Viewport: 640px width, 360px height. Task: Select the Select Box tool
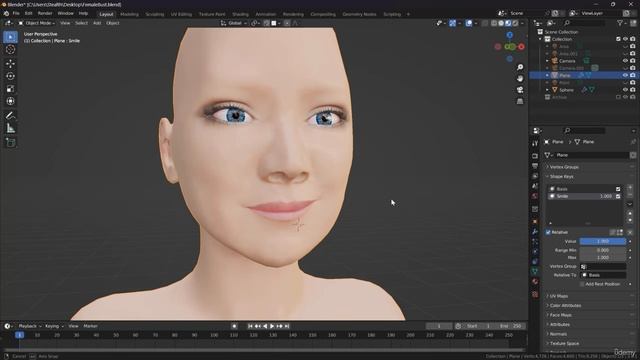[x=11, y=37]
